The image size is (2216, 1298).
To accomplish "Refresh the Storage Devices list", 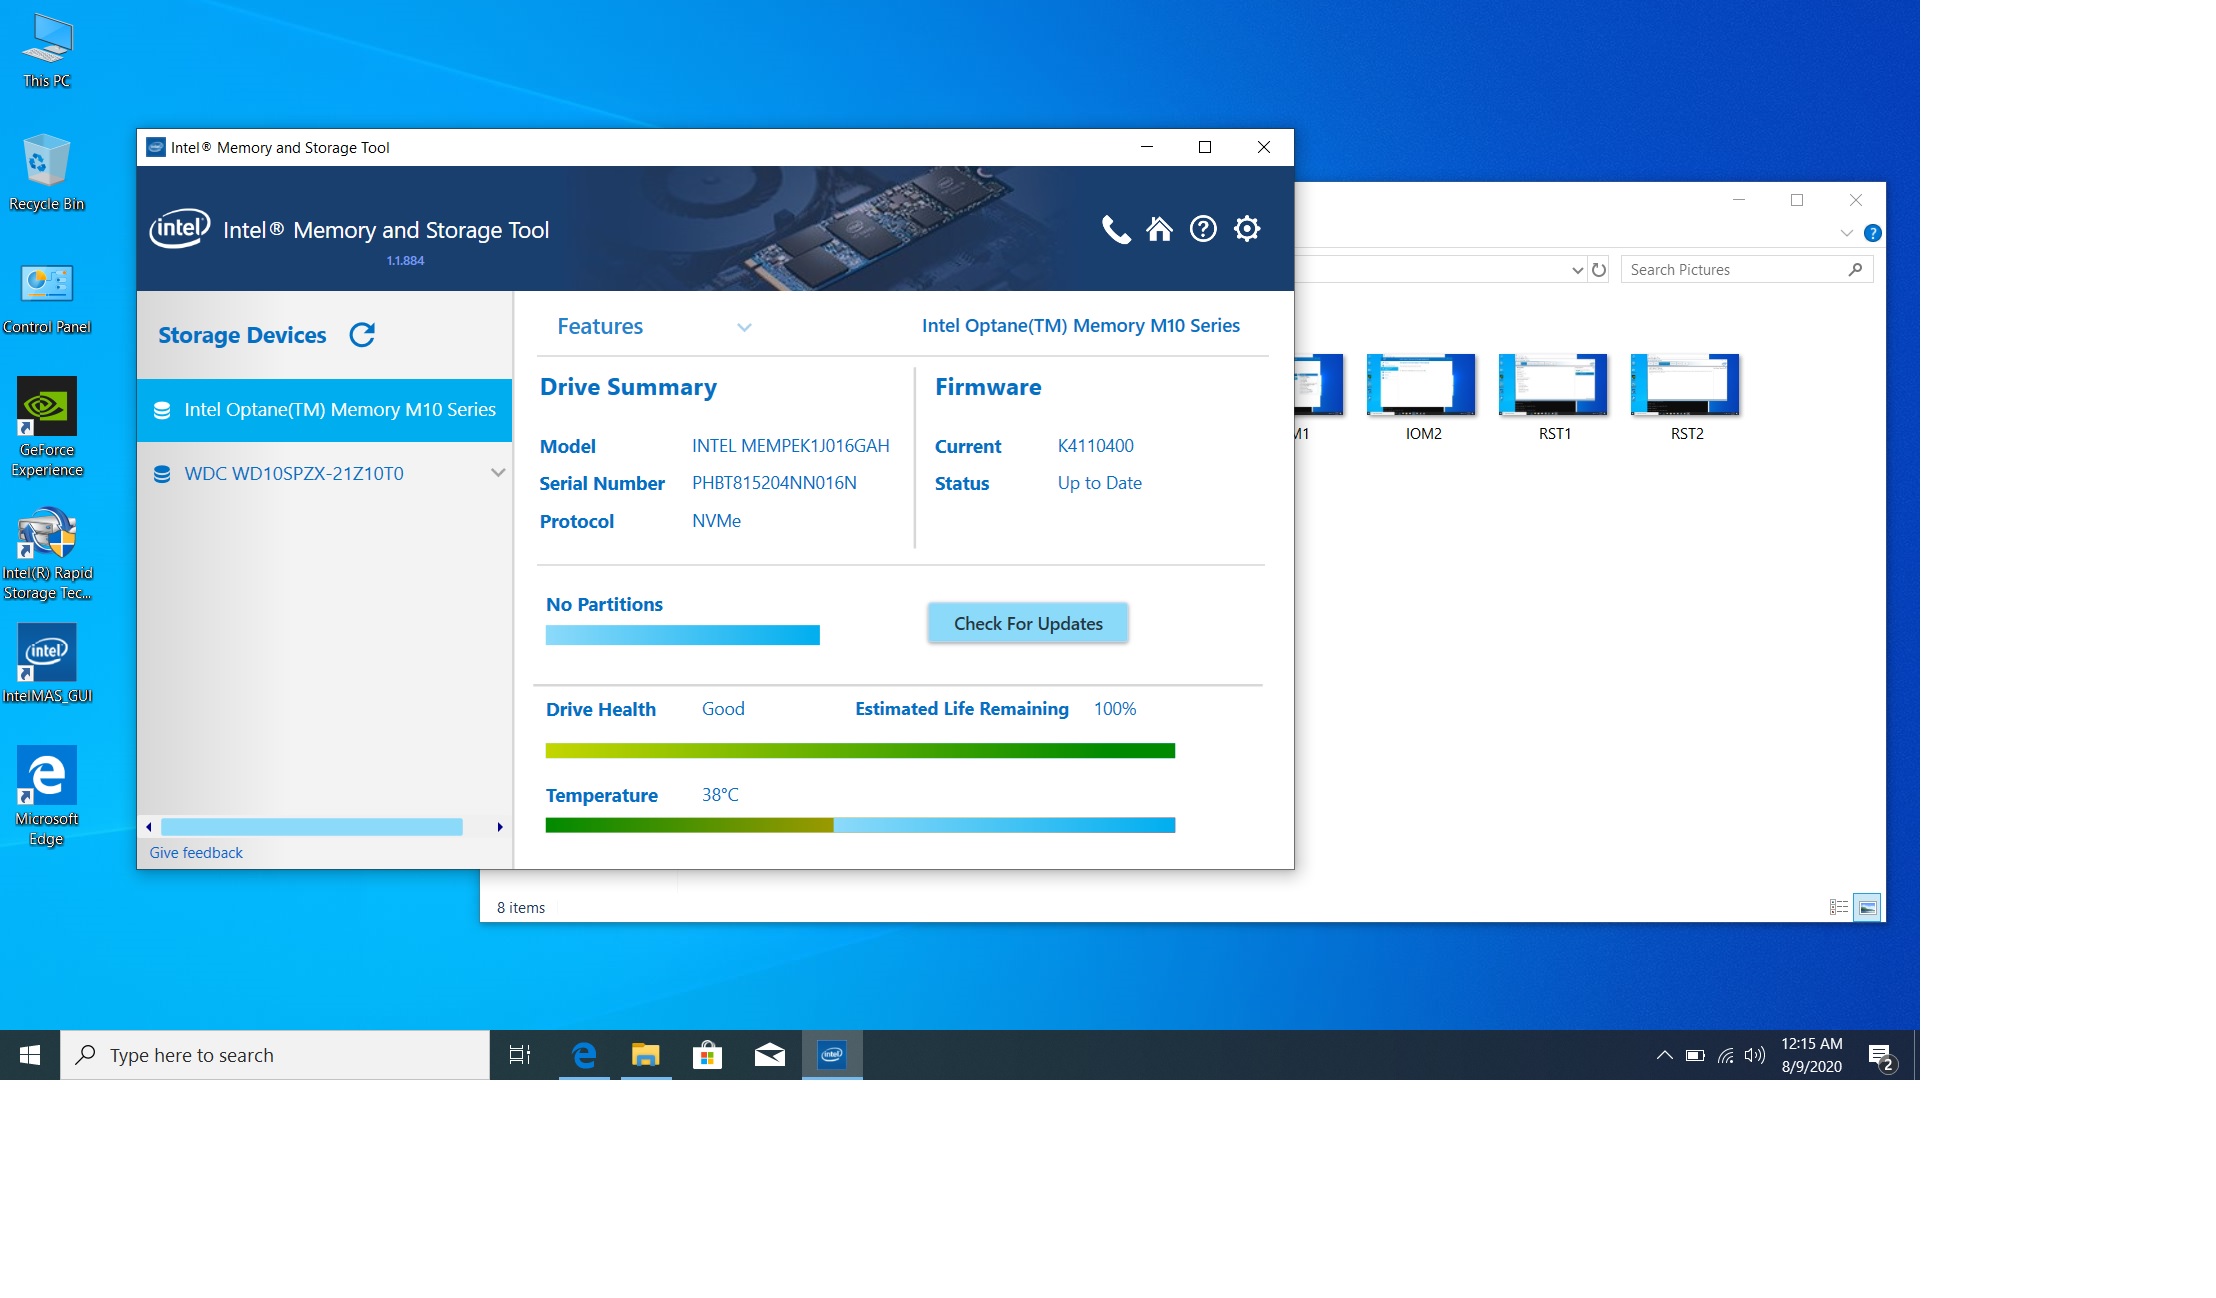I will [x=362, y=335].
